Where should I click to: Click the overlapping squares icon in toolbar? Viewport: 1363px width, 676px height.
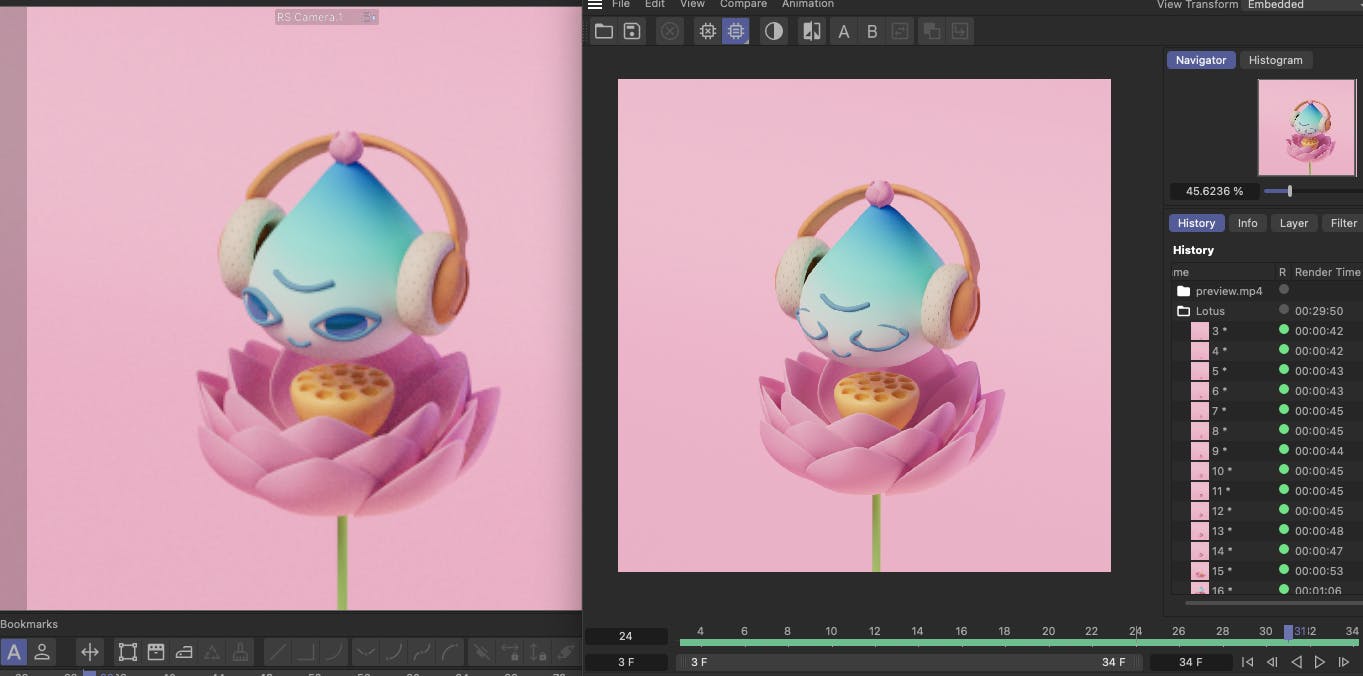(x=931, y=32)
